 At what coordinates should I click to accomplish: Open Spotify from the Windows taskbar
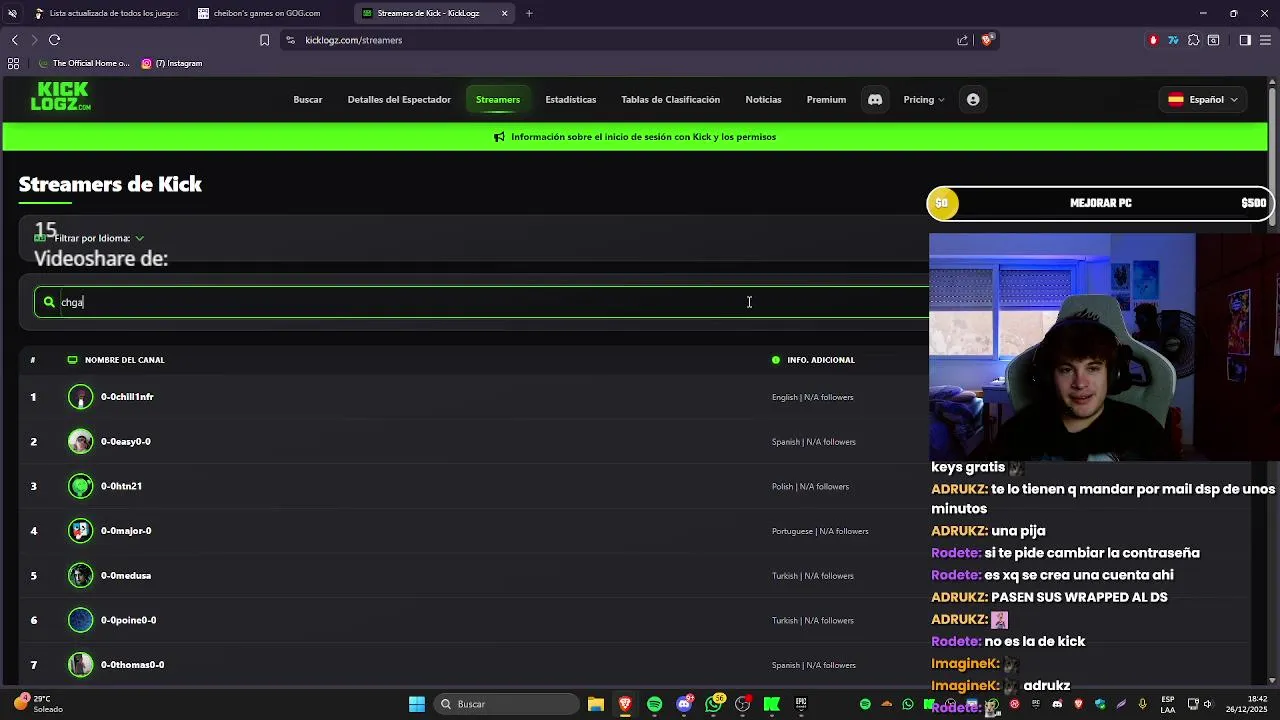[x=654, y=704]
